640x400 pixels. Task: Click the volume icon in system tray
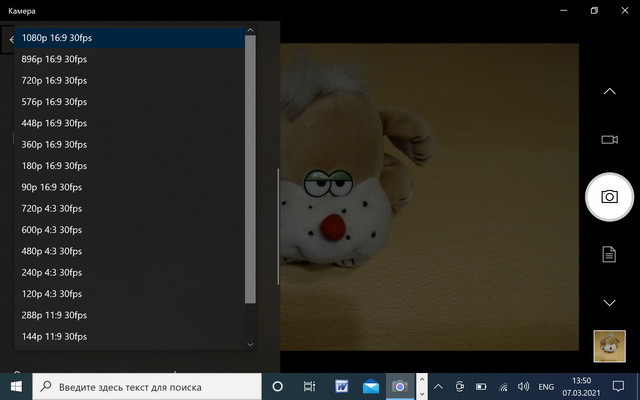tap(523, 386)
